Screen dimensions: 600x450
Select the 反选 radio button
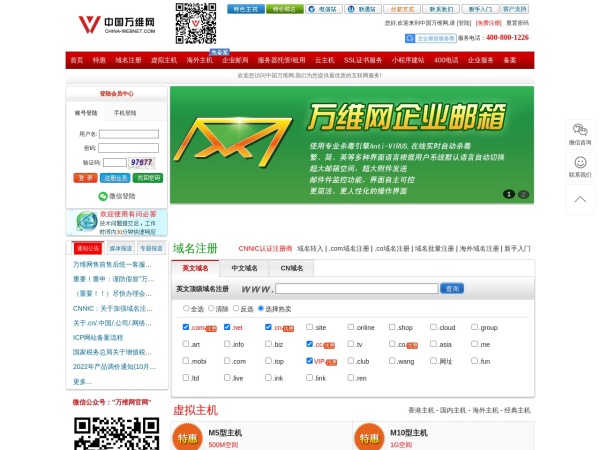(x=236, y=308)
